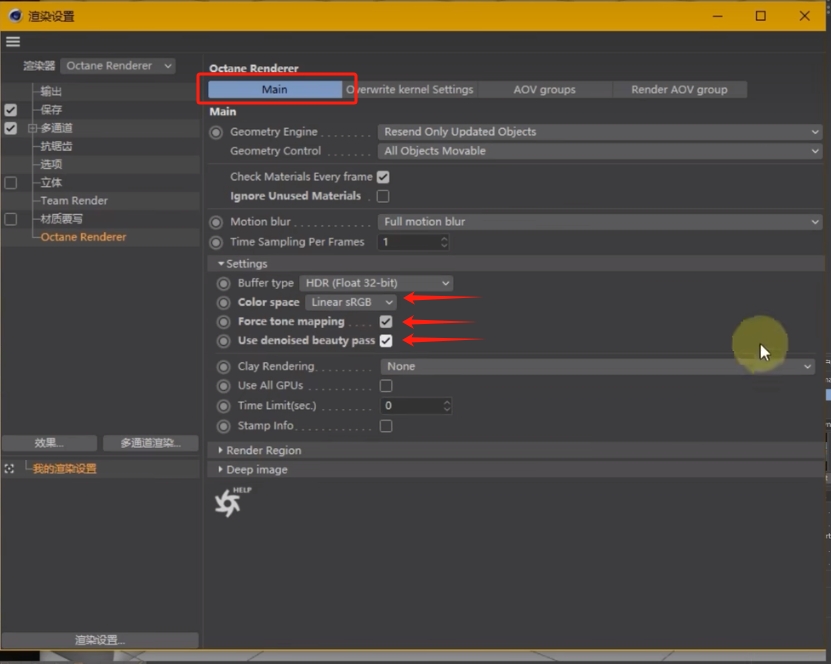Viewport: 831px width, 664px height.
Task: Click Time Limit animation dot
Action: tap(224, 406)
